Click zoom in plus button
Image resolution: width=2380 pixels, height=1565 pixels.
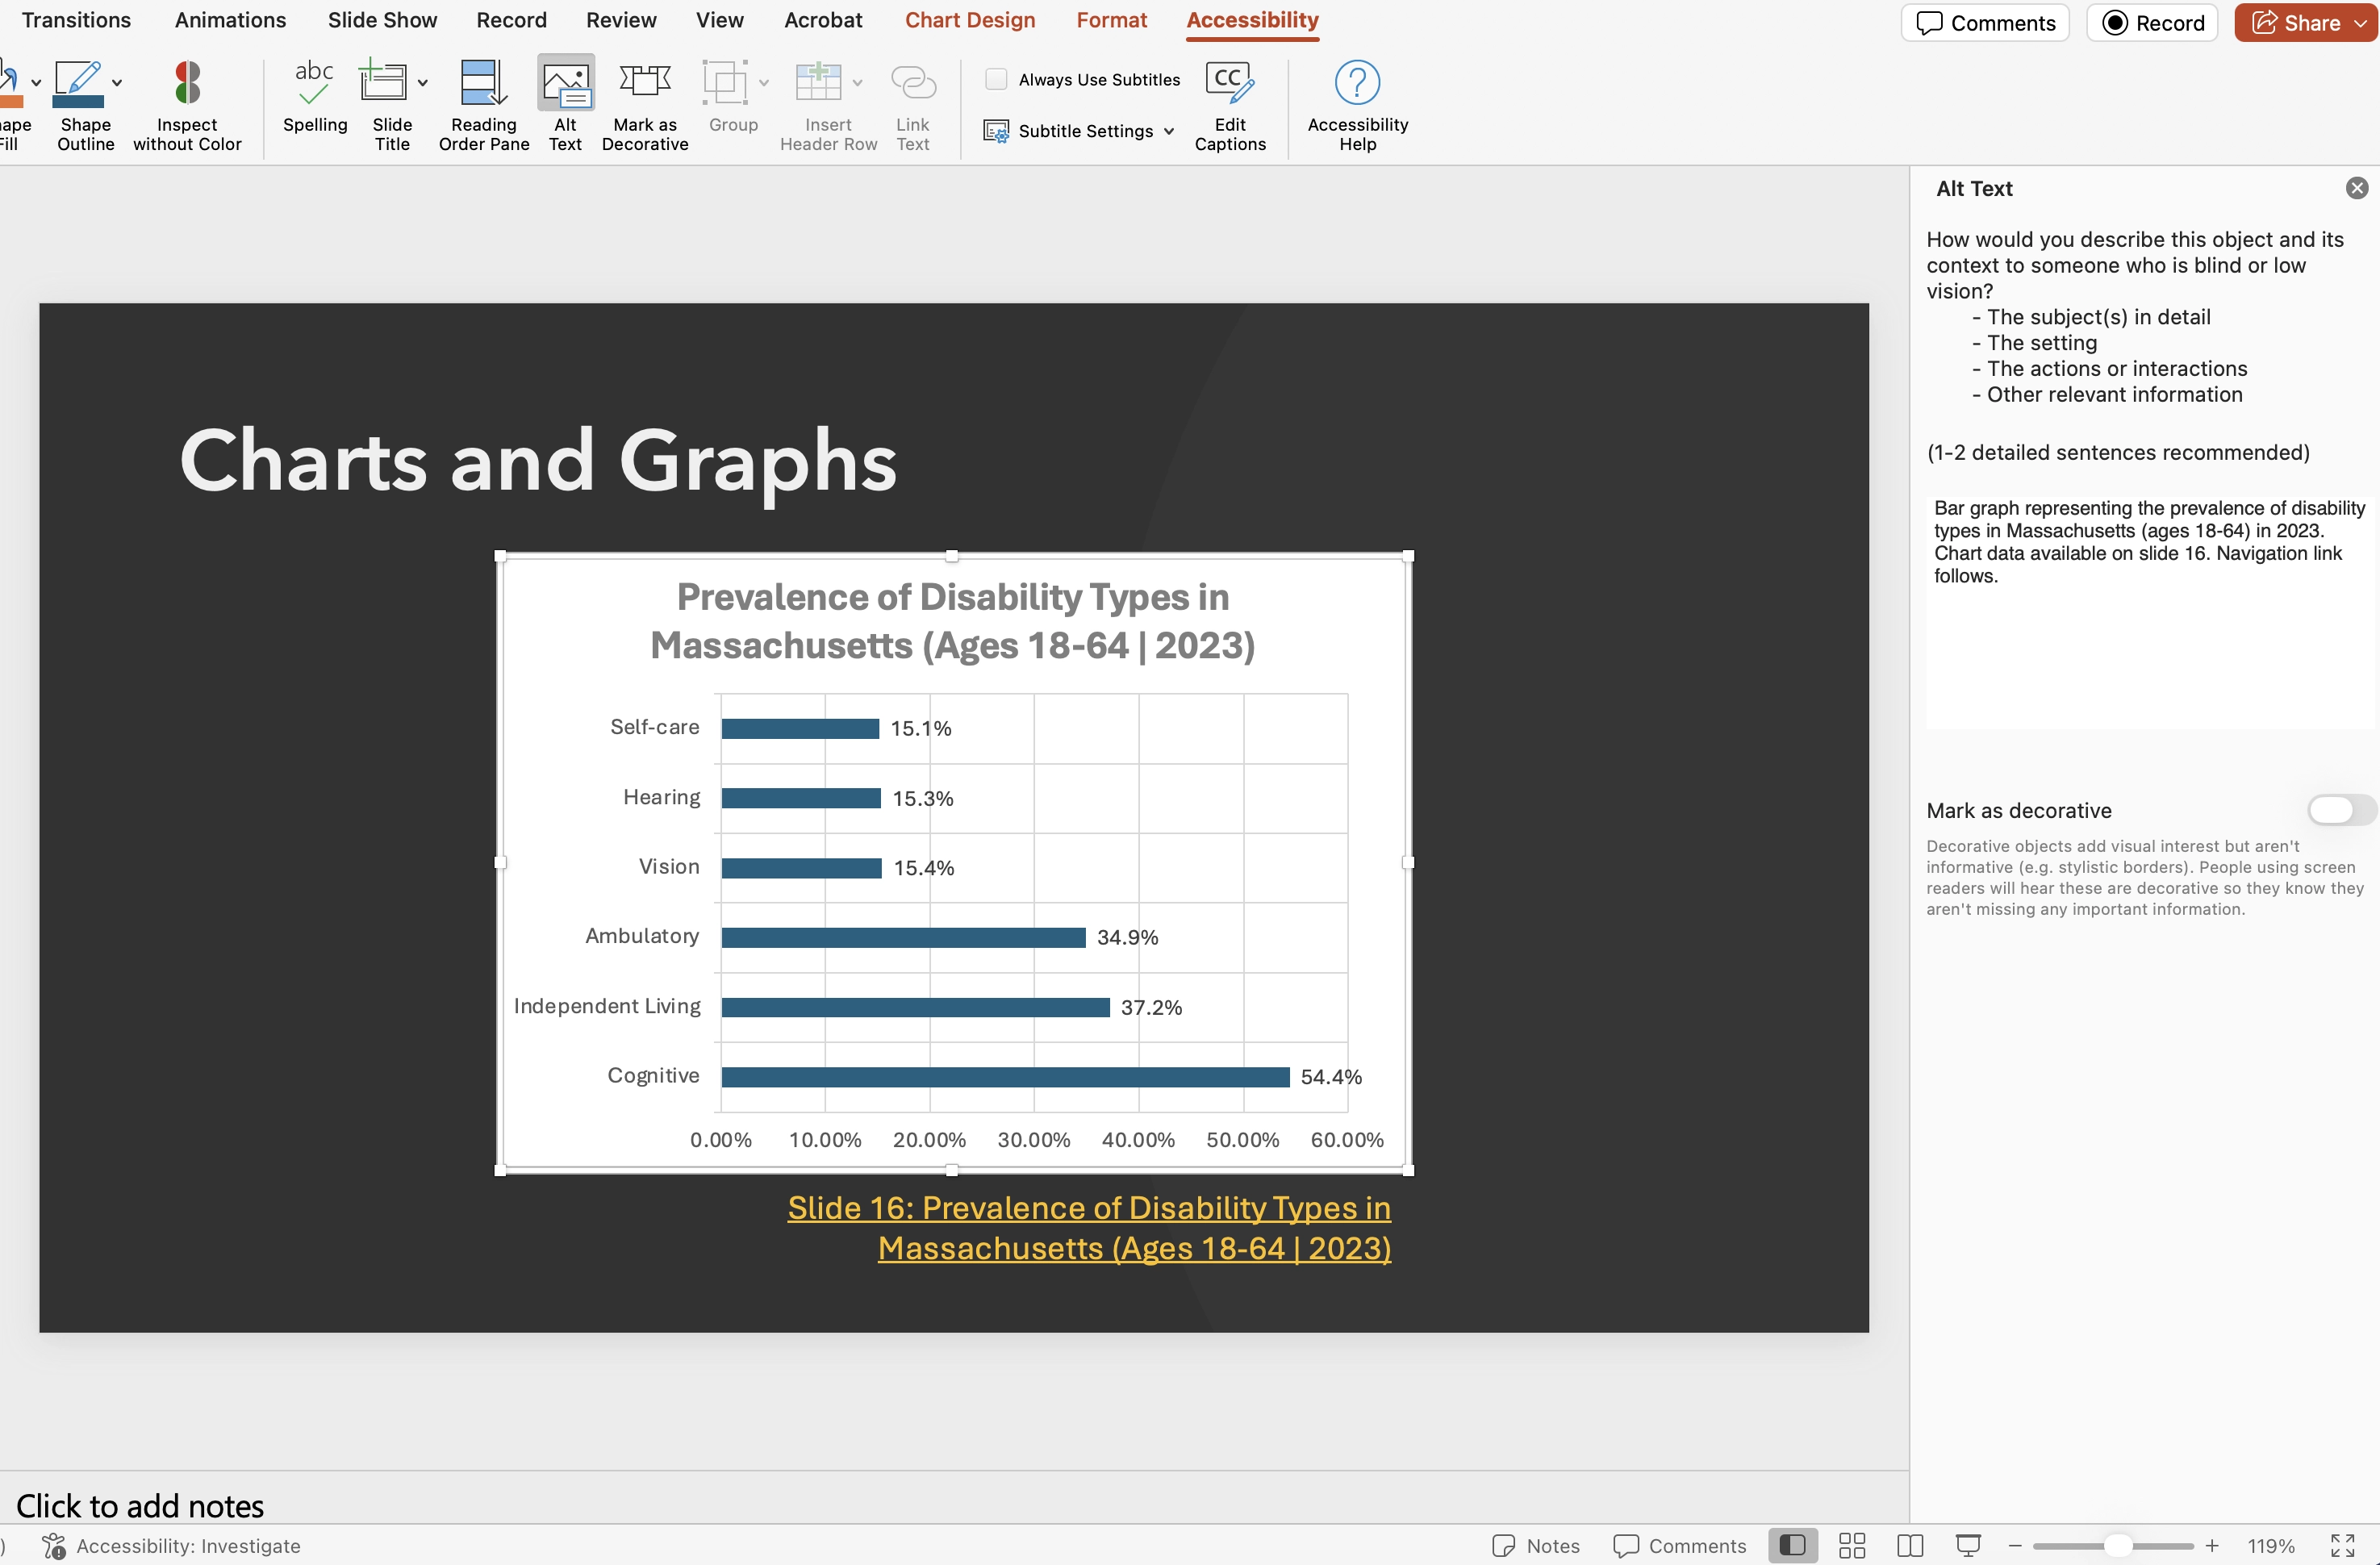[x=2212, y=1546]
